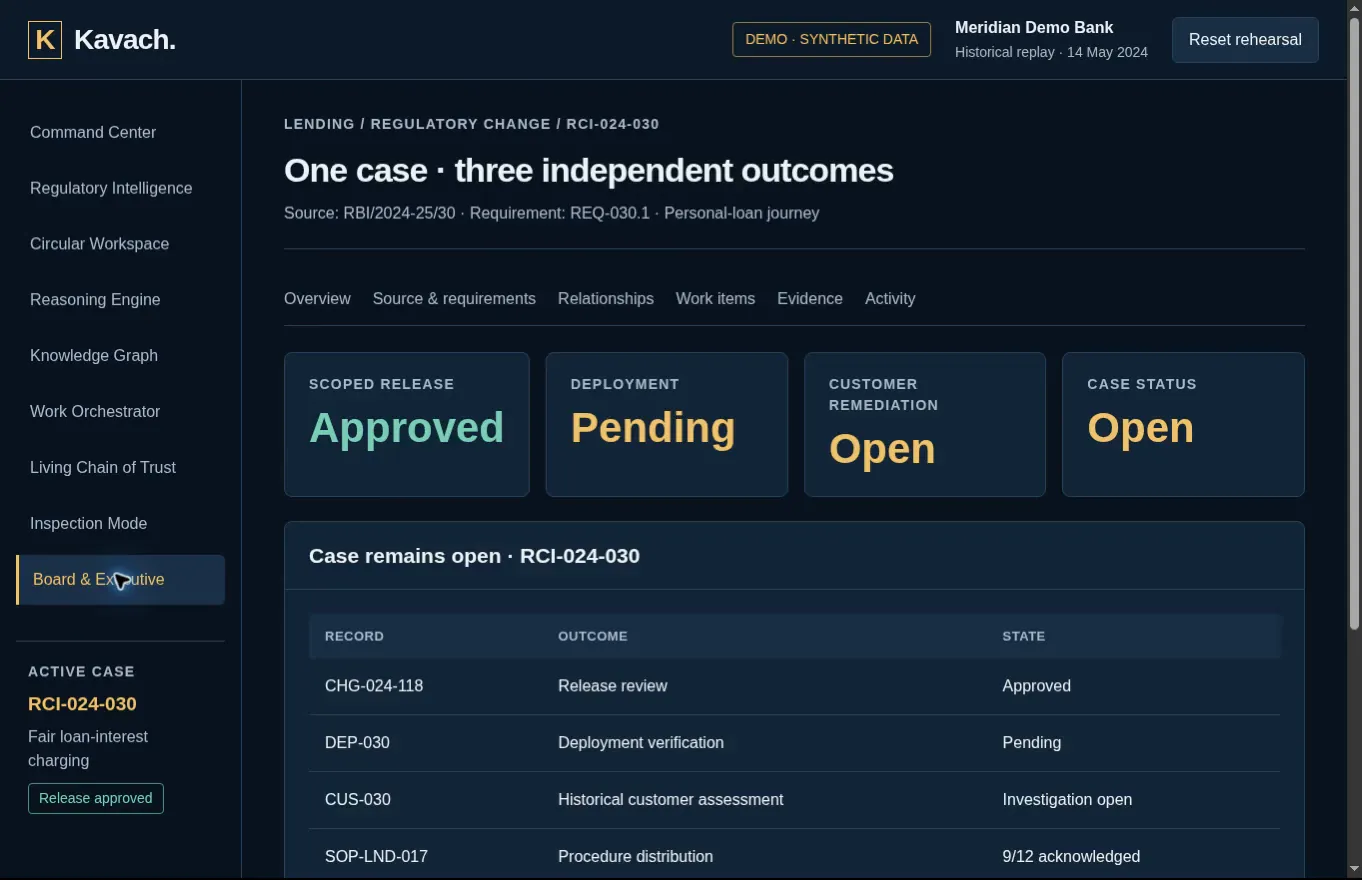Select record CHG-024-118
This screenshot has width=1362, height=880.
pos(374,686)
